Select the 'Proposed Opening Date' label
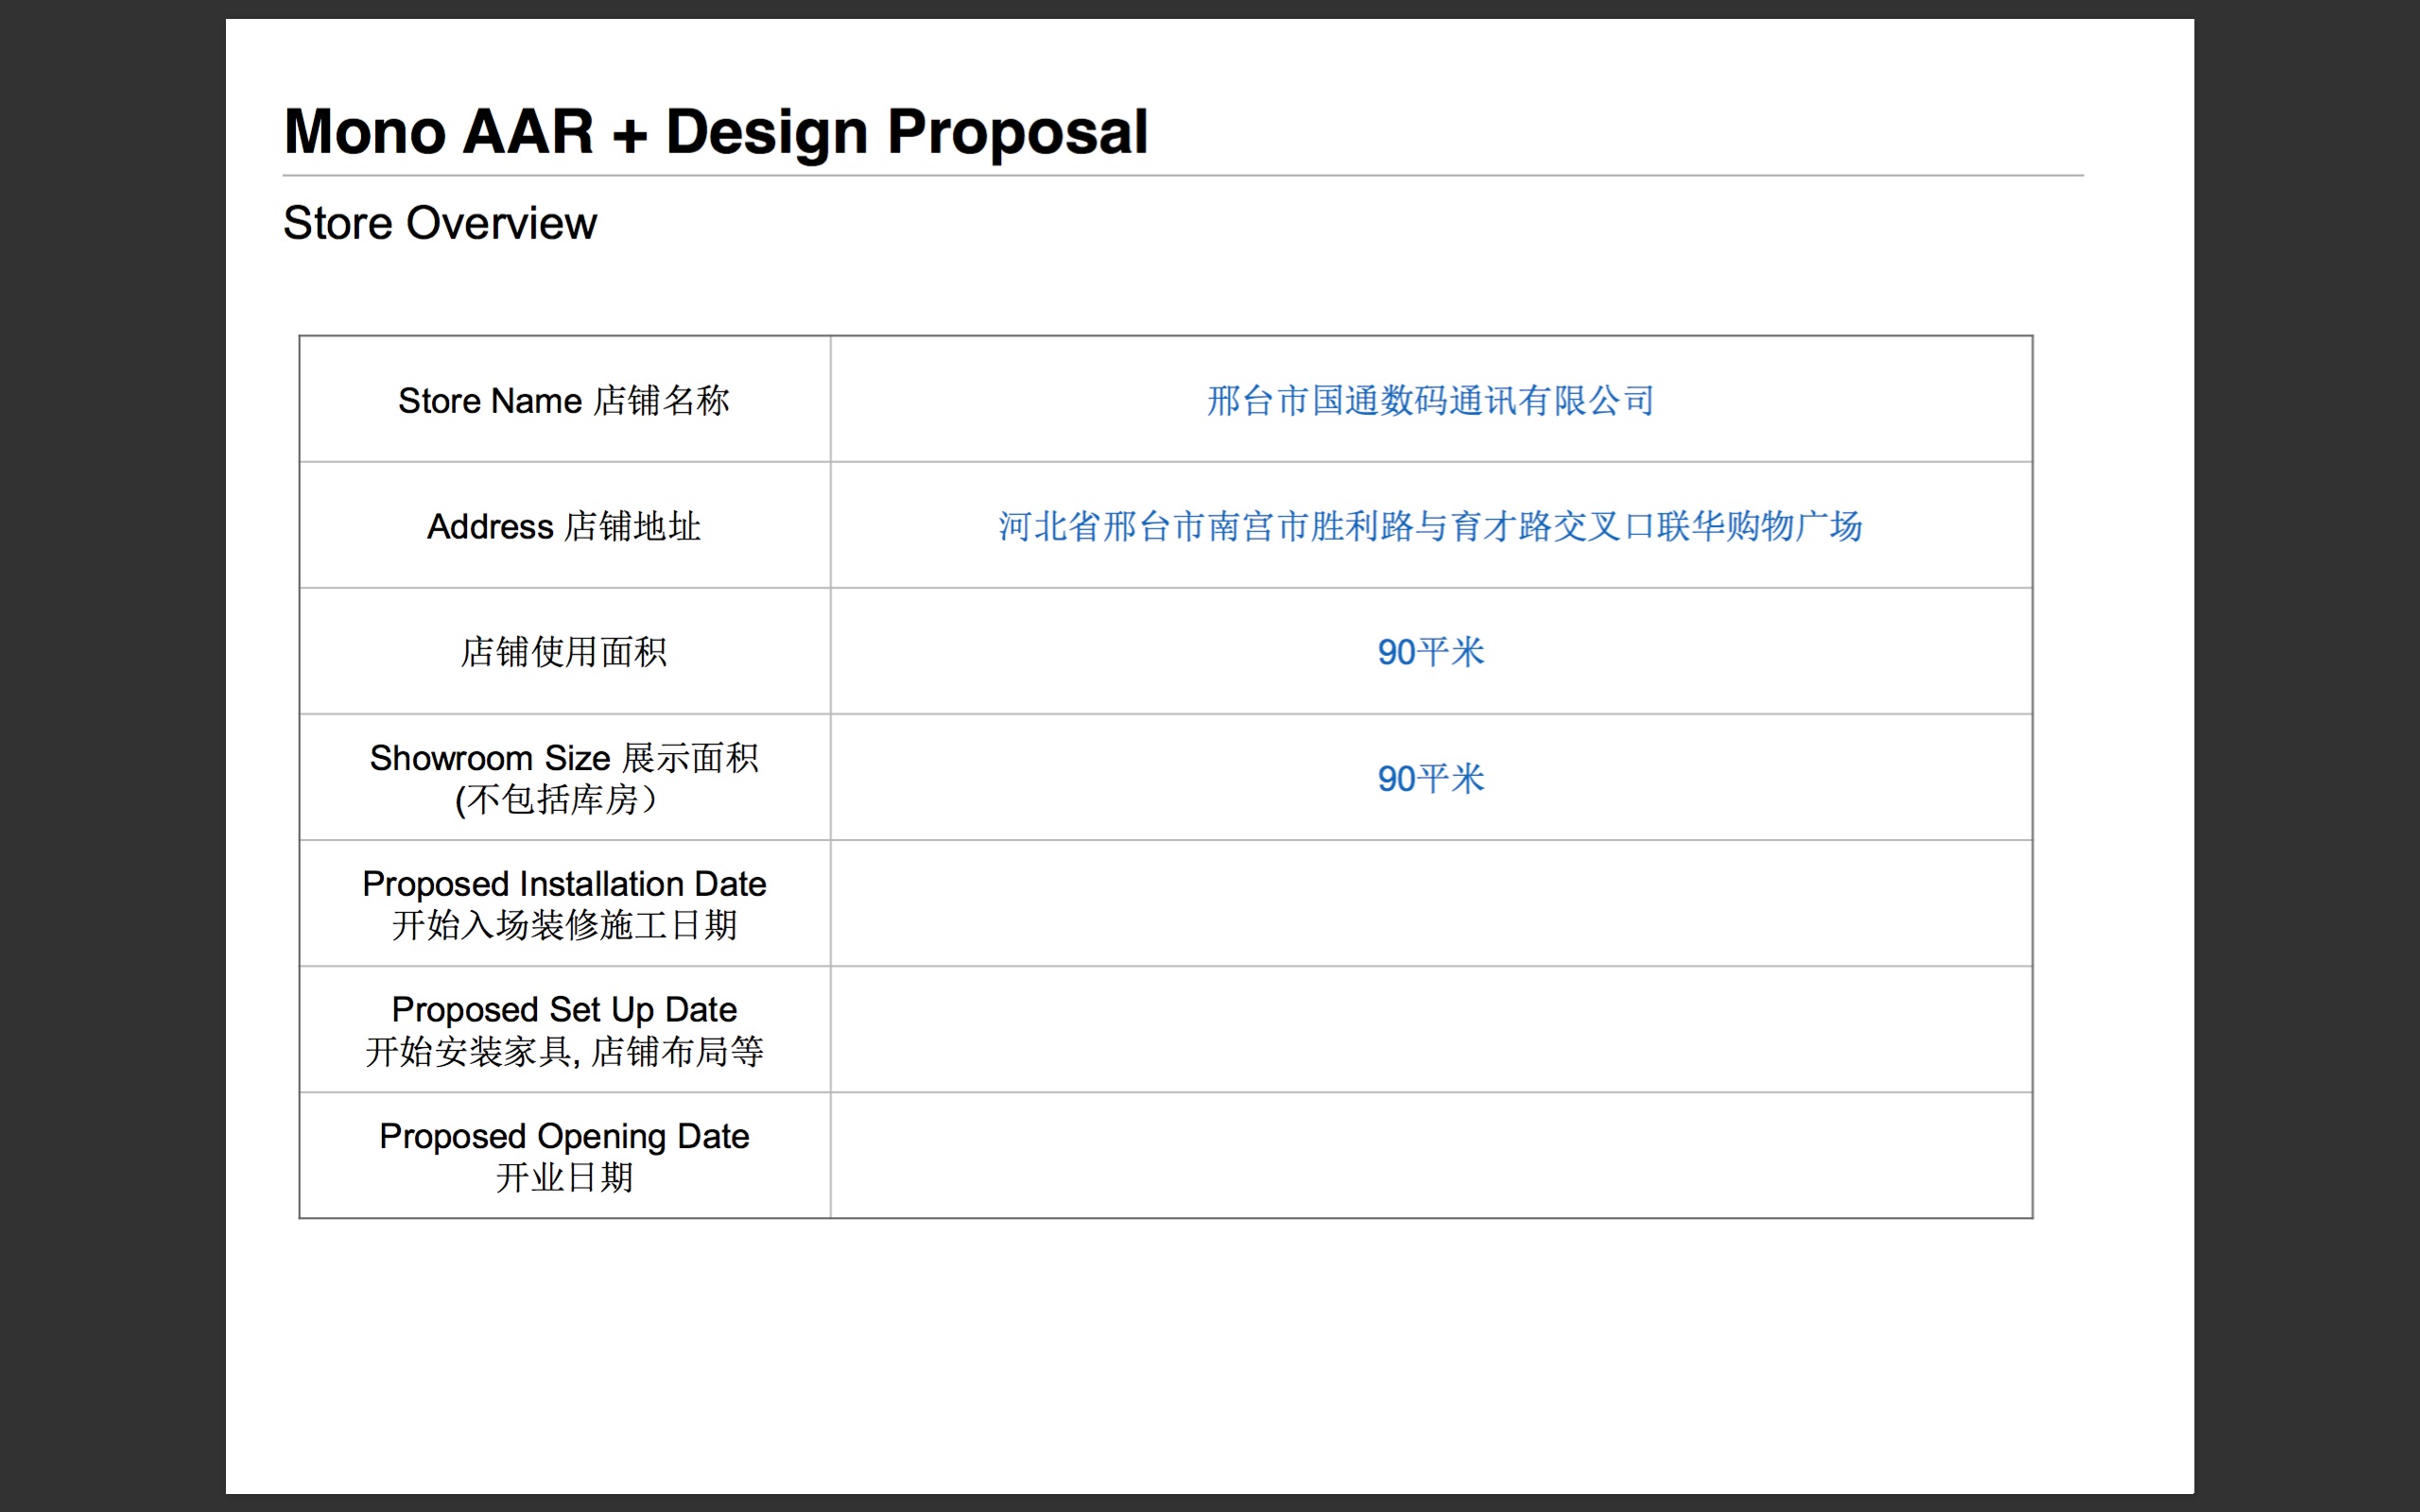The image size is (2420, 1512). pos(564,1136)
